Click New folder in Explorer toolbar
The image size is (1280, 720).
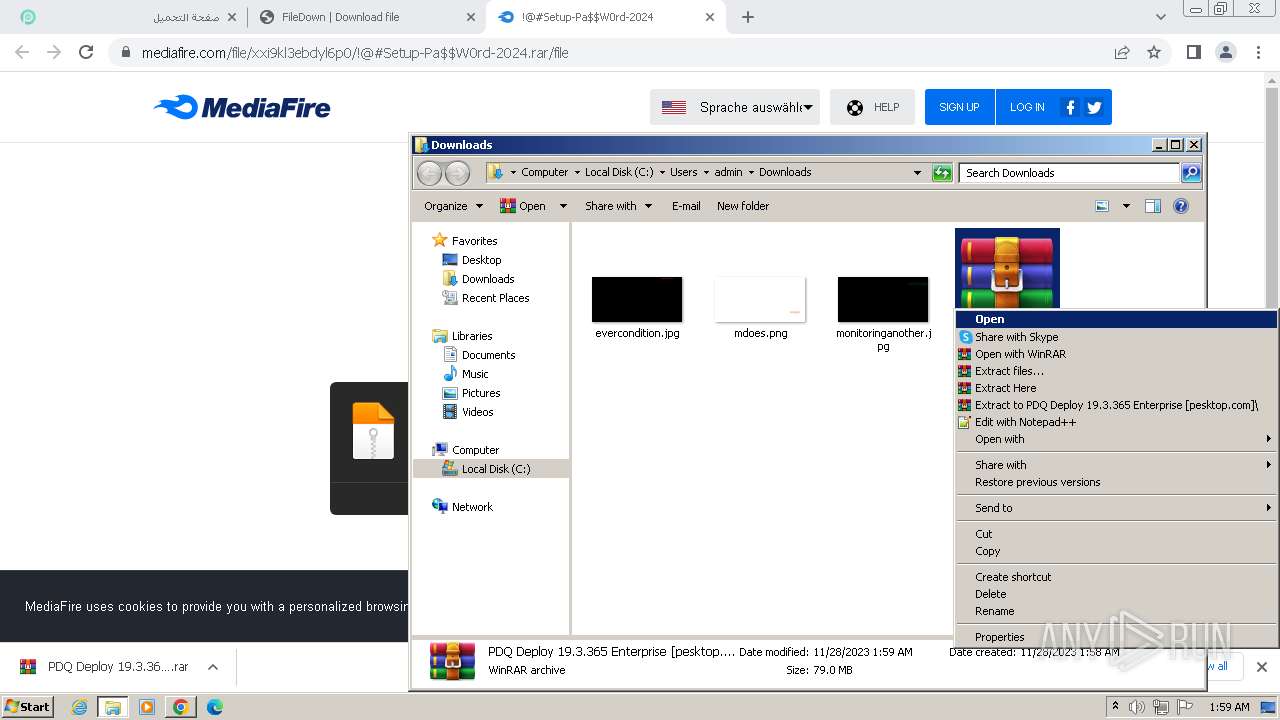[x=743, y=206]
